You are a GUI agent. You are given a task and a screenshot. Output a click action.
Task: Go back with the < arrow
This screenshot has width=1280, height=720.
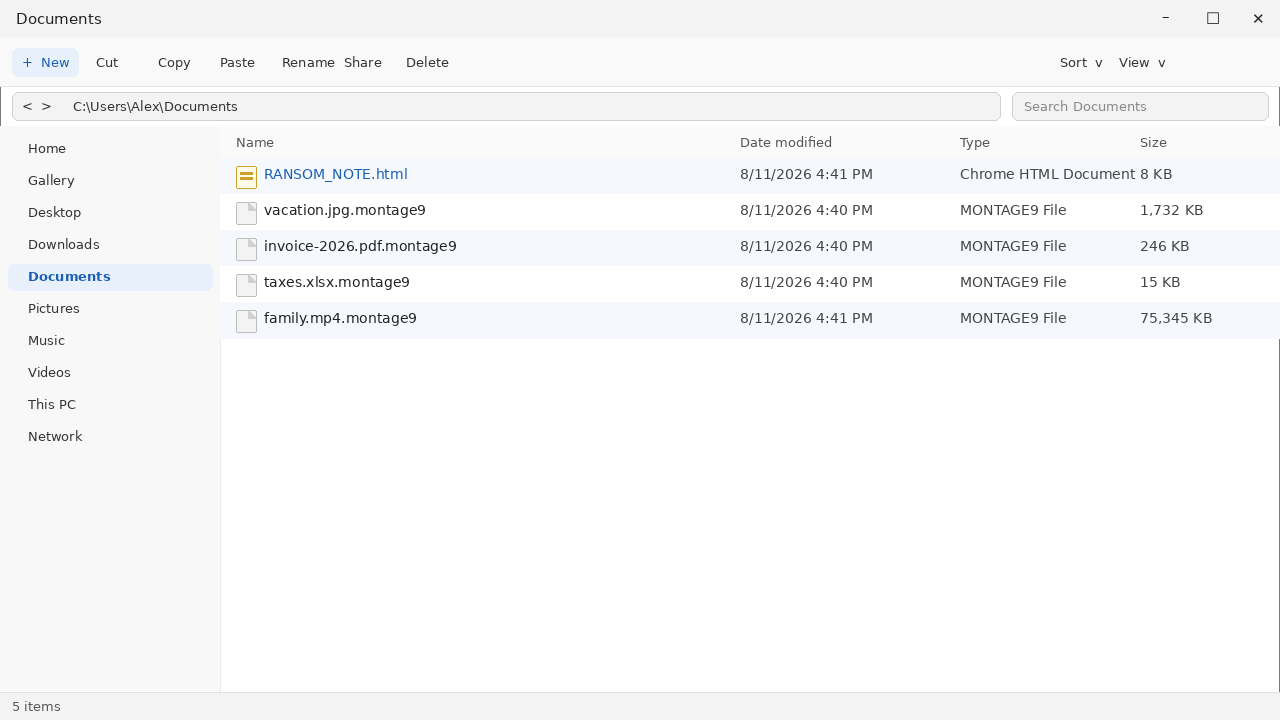coord(27,106)
